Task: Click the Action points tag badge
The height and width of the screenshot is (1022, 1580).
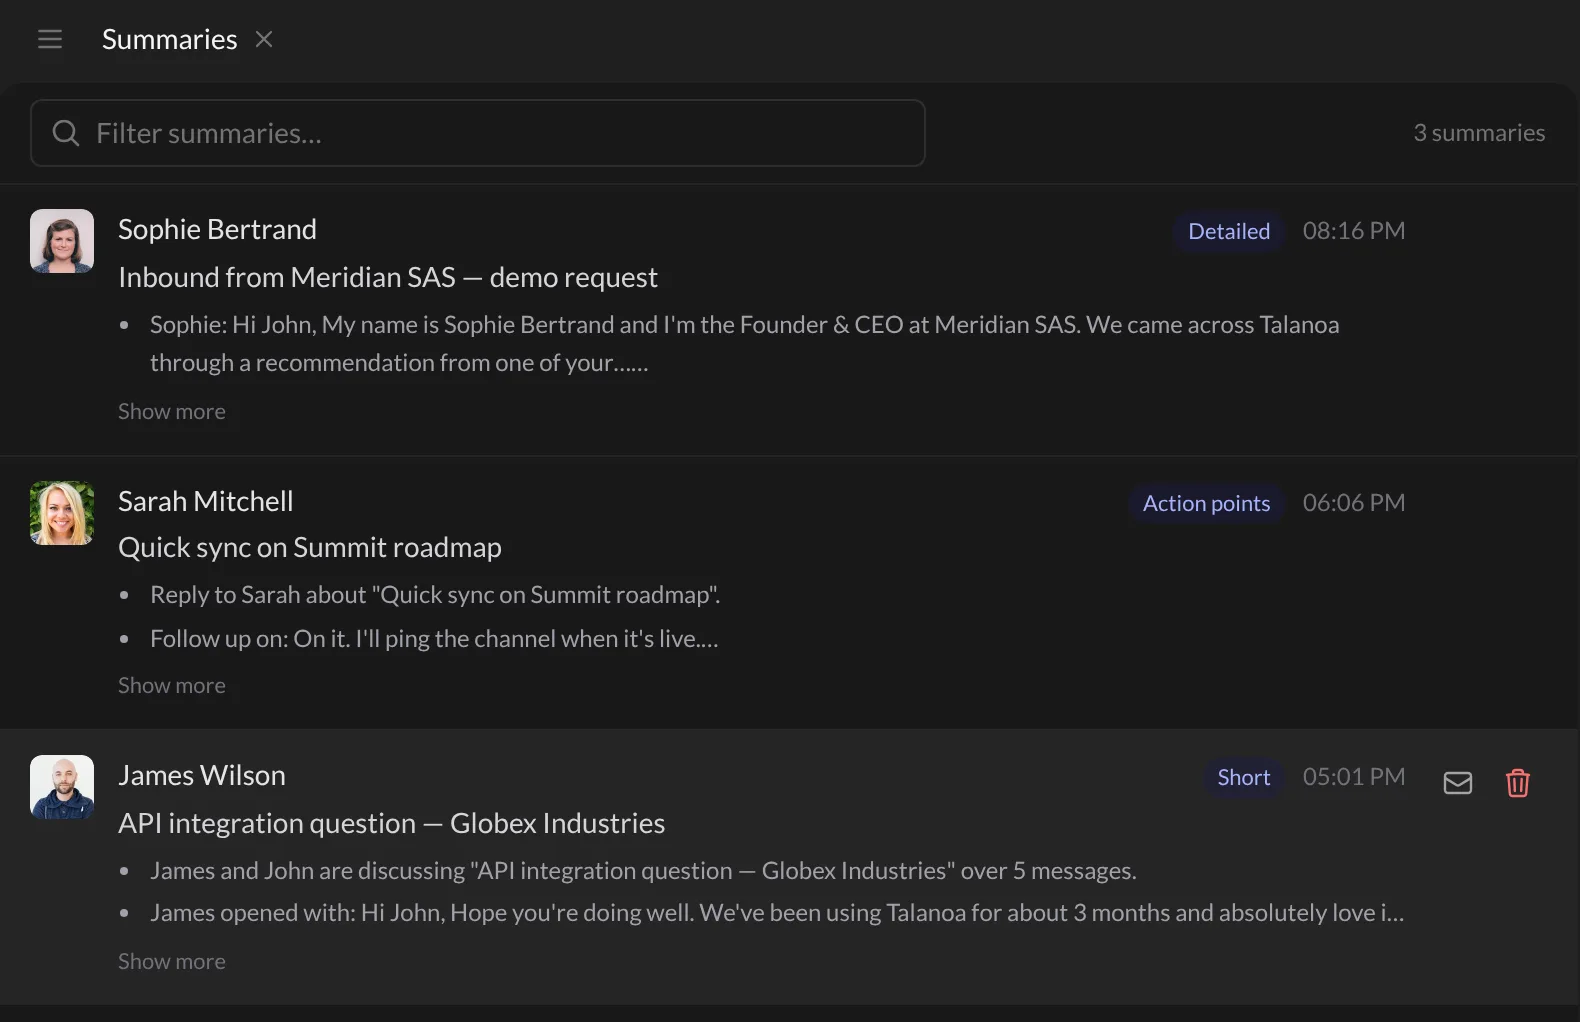Action: tap(1206, 503)
